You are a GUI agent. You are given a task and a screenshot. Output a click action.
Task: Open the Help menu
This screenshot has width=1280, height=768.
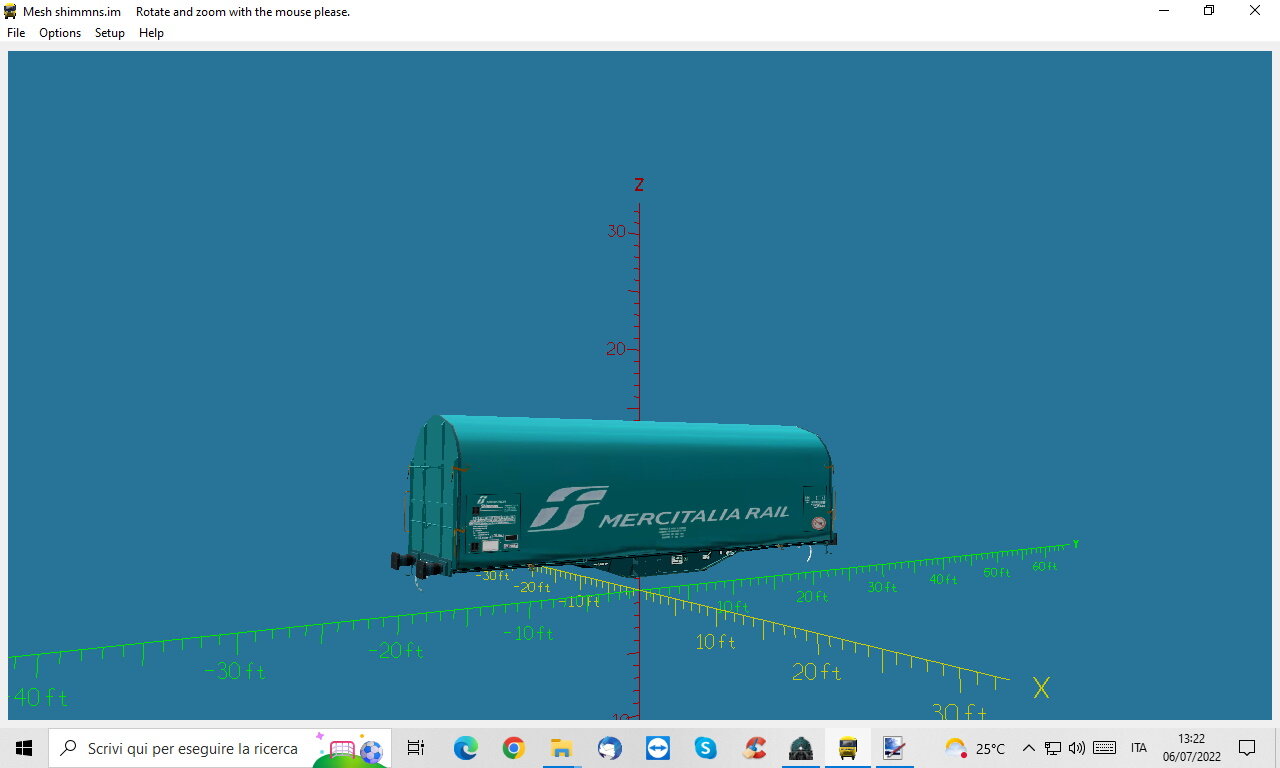point(151,33)
